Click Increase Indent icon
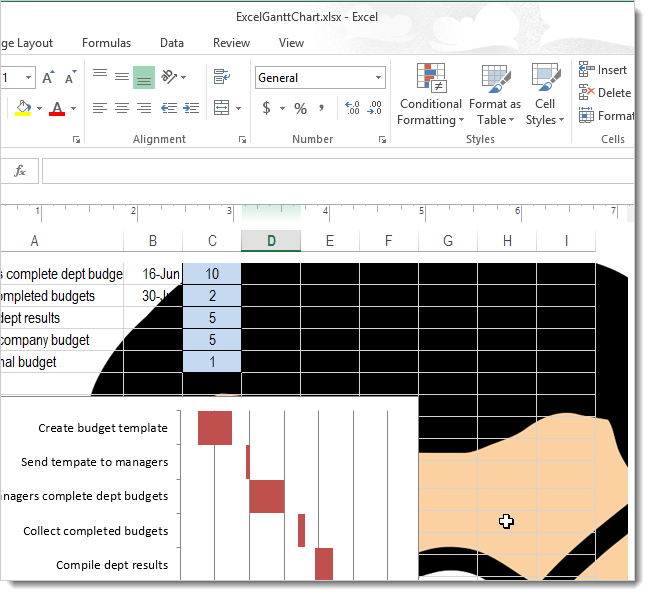Viewport: 650px width, 596px height. pos(191,109)
